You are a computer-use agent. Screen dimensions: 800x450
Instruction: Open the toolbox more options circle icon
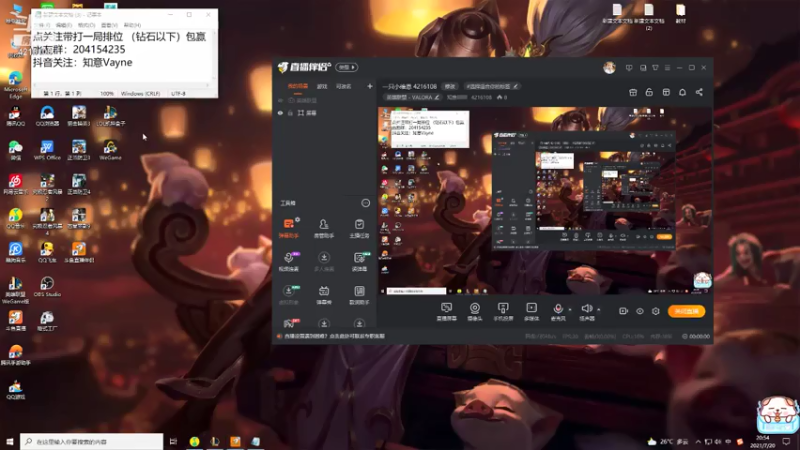(x=366, y=203)
